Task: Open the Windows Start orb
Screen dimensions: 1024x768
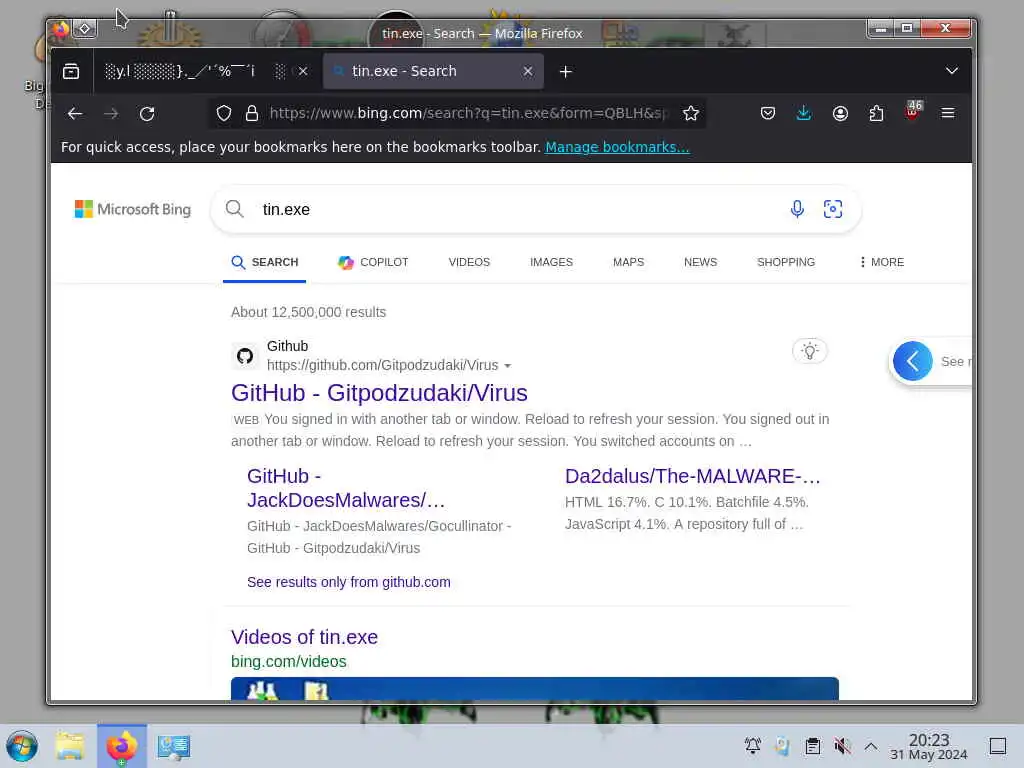Action: (x=22, y=746)
